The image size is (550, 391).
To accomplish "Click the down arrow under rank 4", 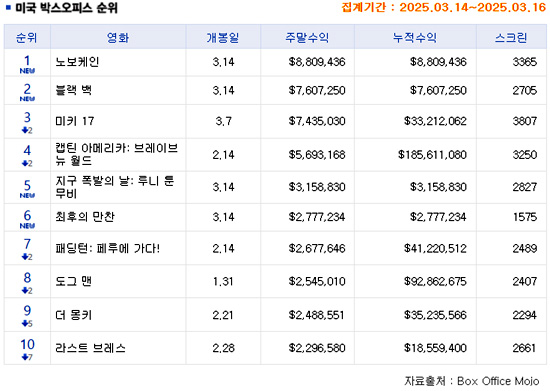I will click(x=27, y=163).
